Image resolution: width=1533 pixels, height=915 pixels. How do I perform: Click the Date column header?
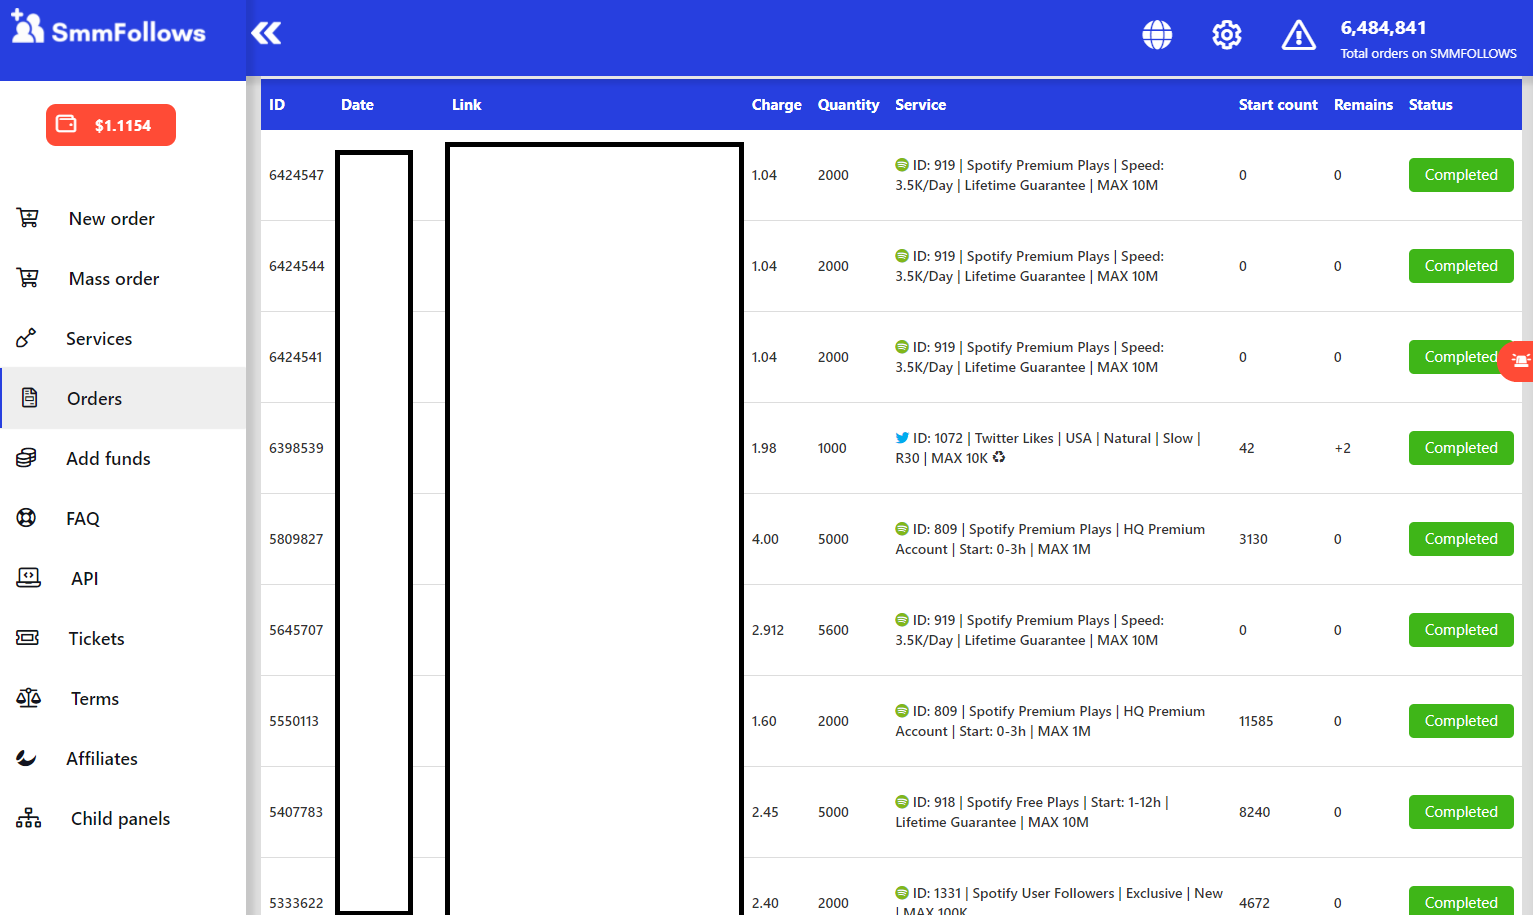357,105
